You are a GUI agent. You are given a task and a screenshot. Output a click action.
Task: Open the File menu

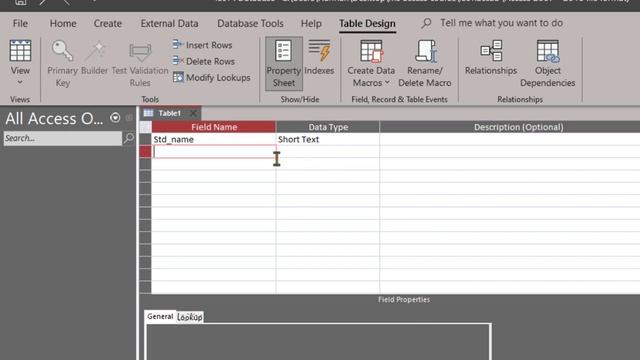[20, 23]
